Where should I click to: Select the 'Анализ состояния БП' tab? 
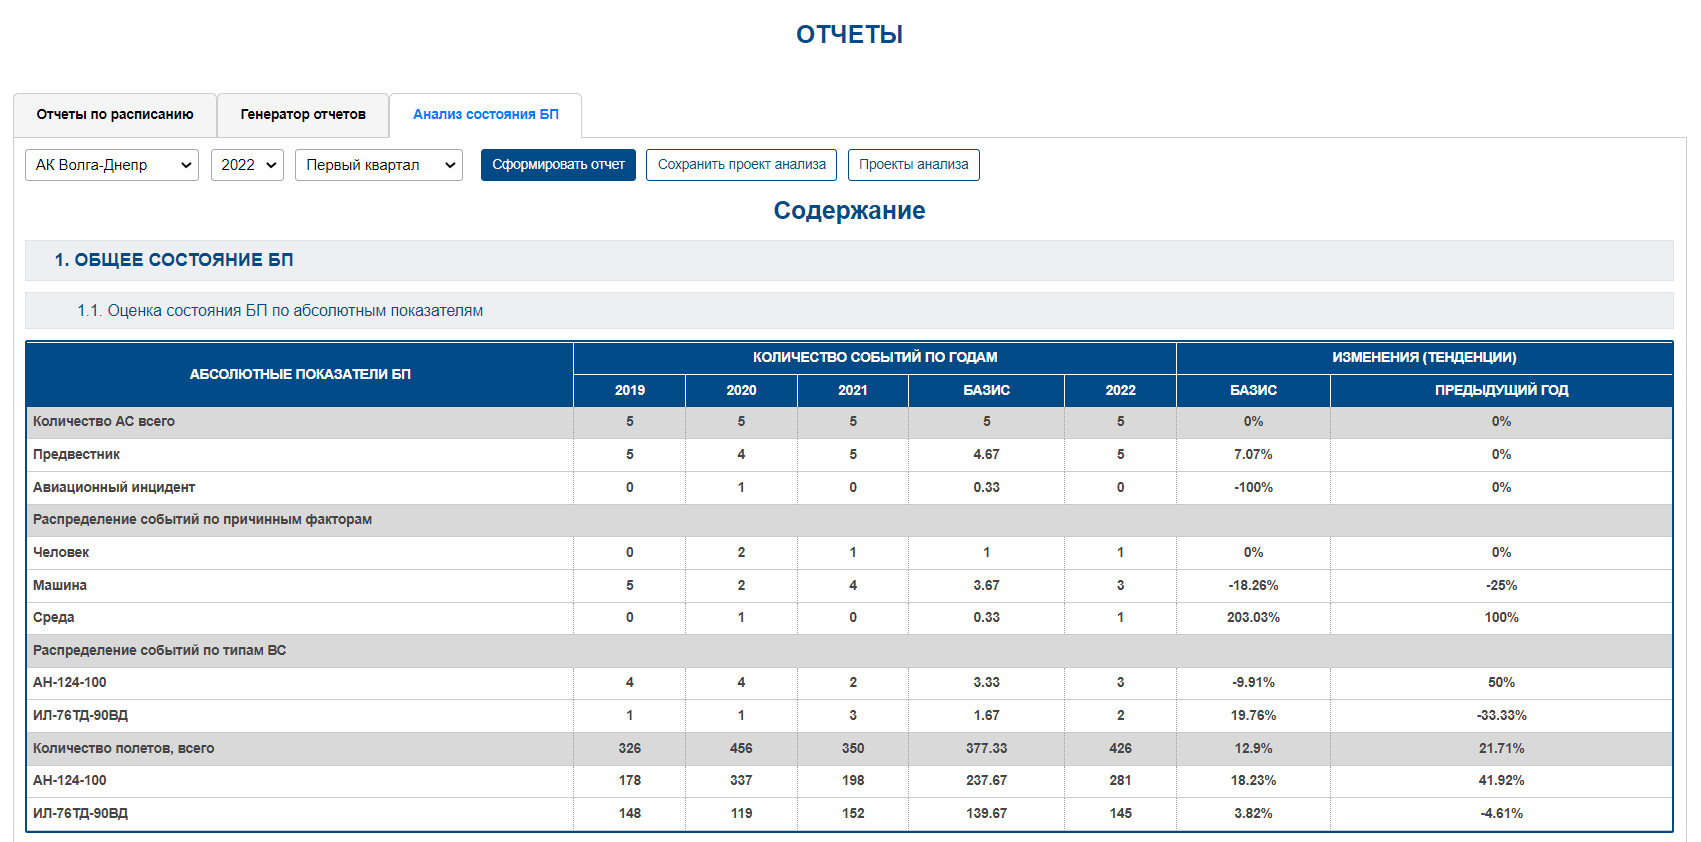(x=486, y=115)
